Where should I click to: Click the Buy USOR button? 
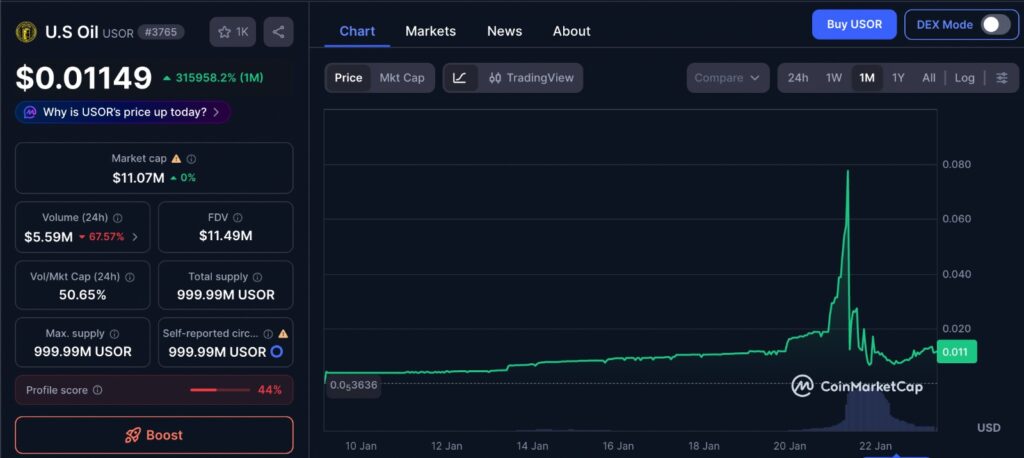click(x=854, y=25)
